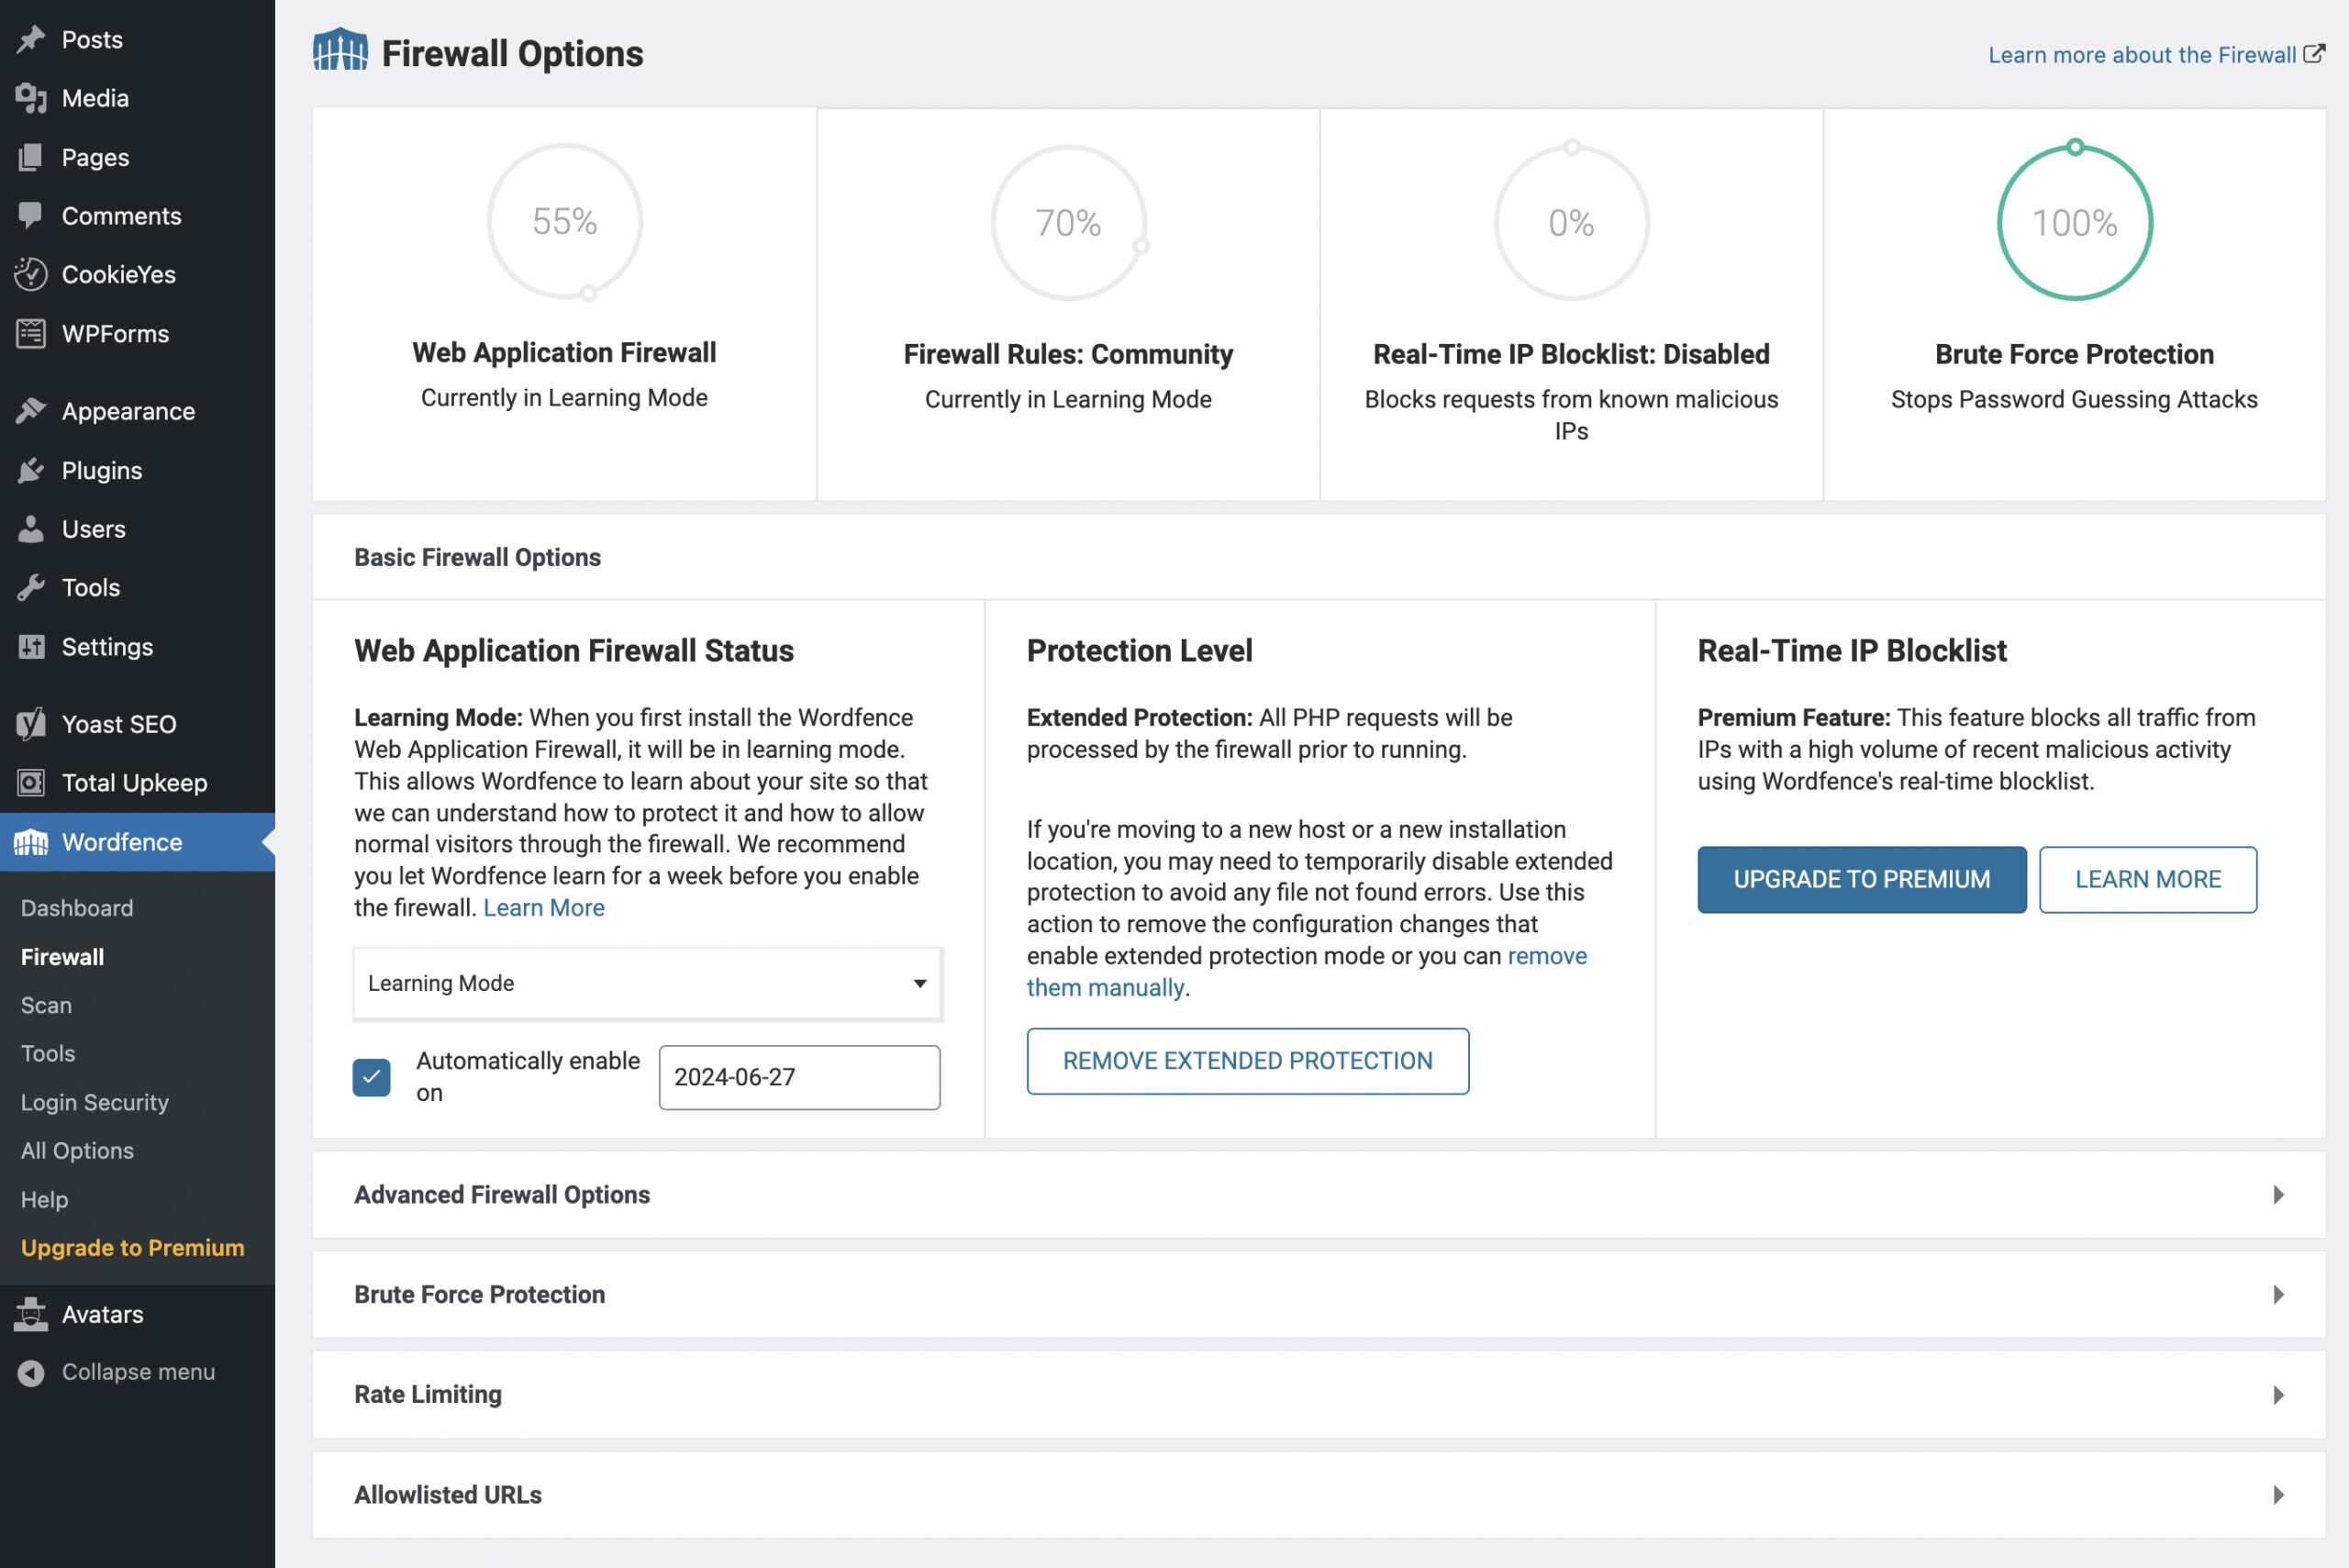This screenshot has width=2349, height=1568.
Task: Expand the Advanced Firewall Options section
Action: 1319,1195
